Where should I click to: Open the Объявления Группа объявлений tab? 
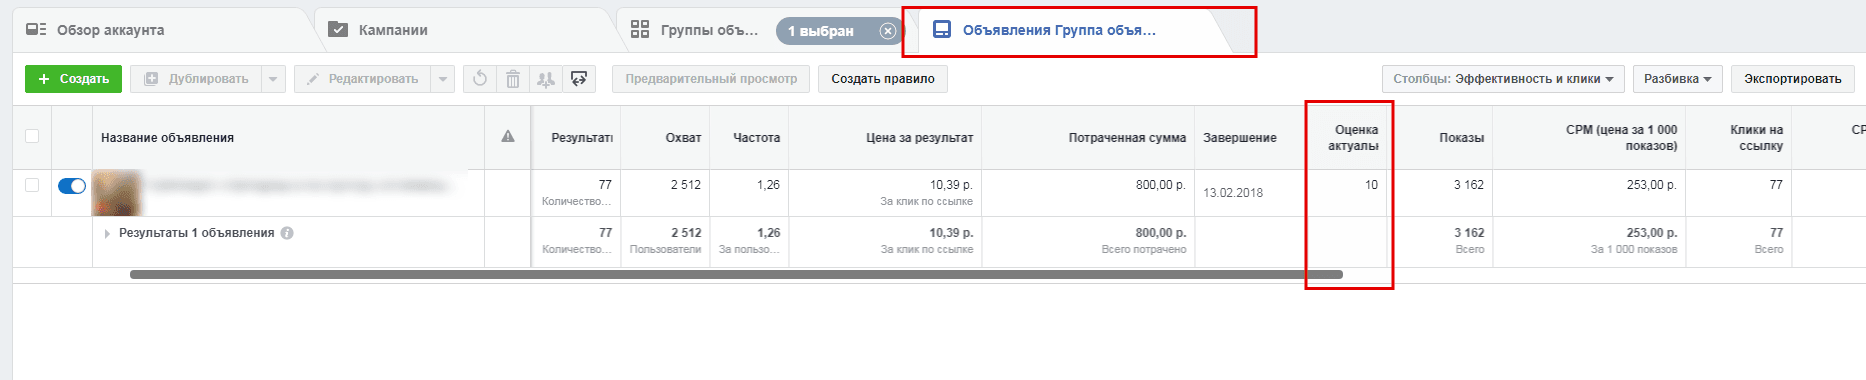coord(1060,30)
